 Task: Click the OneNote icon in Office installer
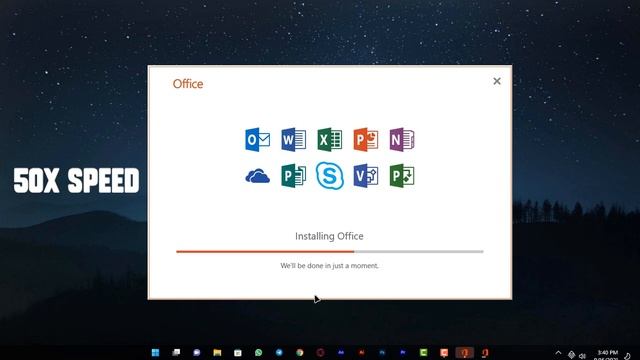[402, 140]
